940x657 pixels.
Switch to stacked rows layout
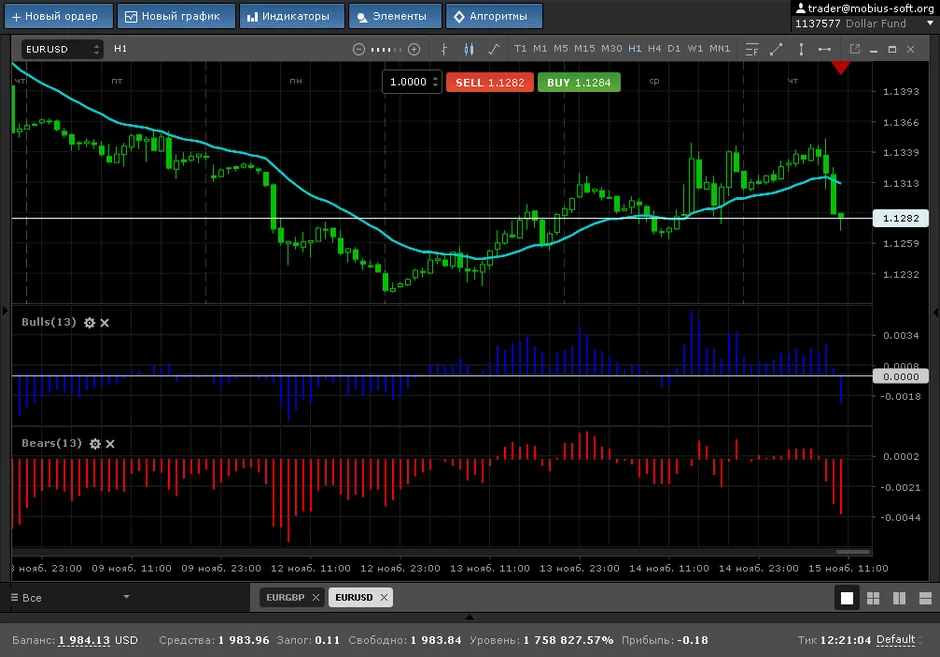pyautogui.click(x=925, y=598)
